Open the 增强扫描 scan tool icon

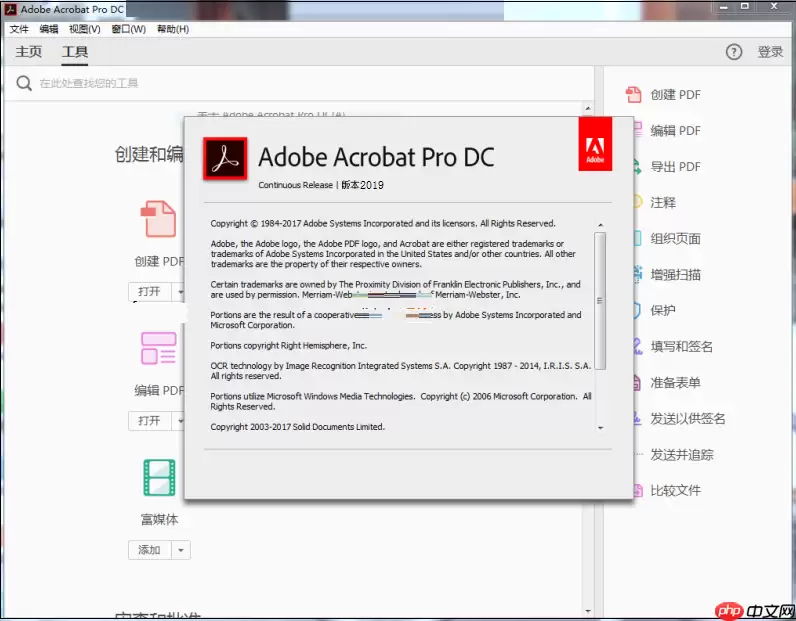tap(638, 274)
